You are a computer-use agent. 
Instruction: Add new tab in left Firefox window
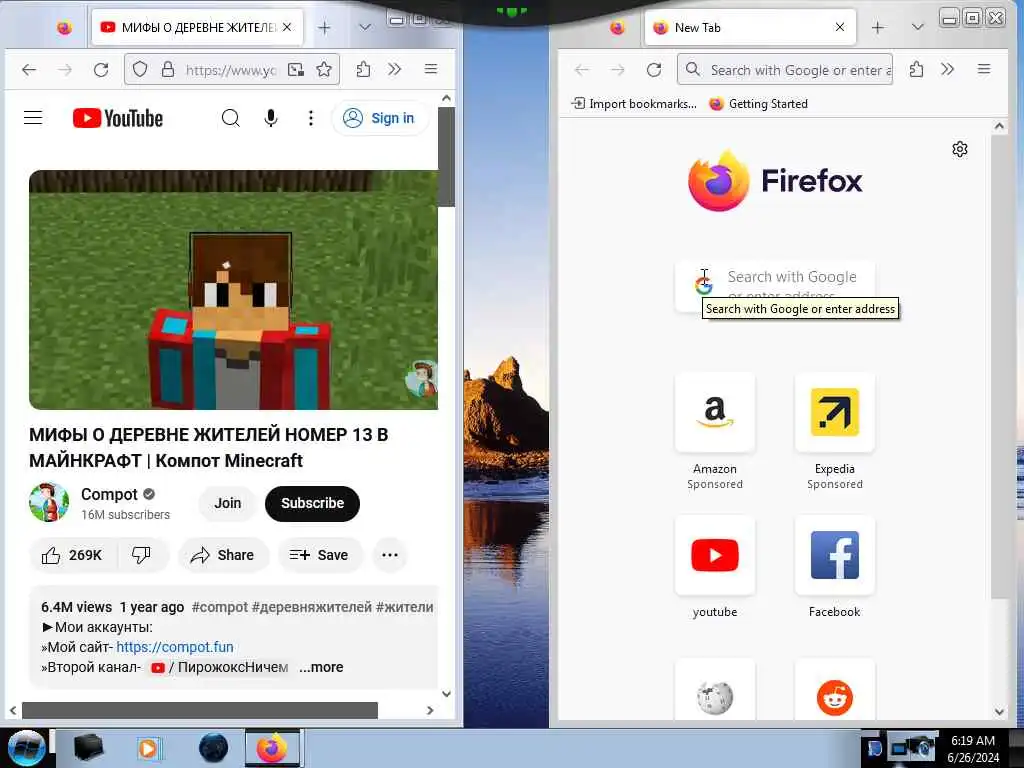[x=325, y=27]
